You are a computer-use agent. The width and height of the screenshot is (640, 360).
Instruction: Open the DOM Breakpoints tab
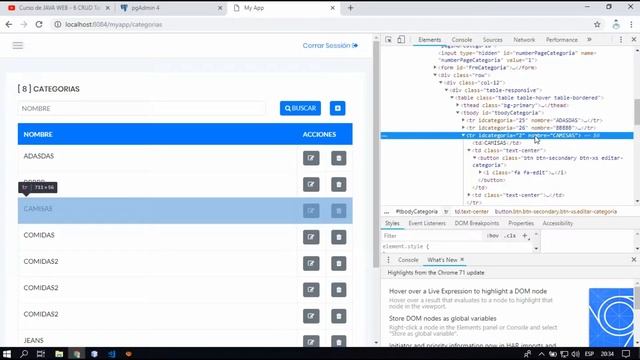(x=477, y=223)
